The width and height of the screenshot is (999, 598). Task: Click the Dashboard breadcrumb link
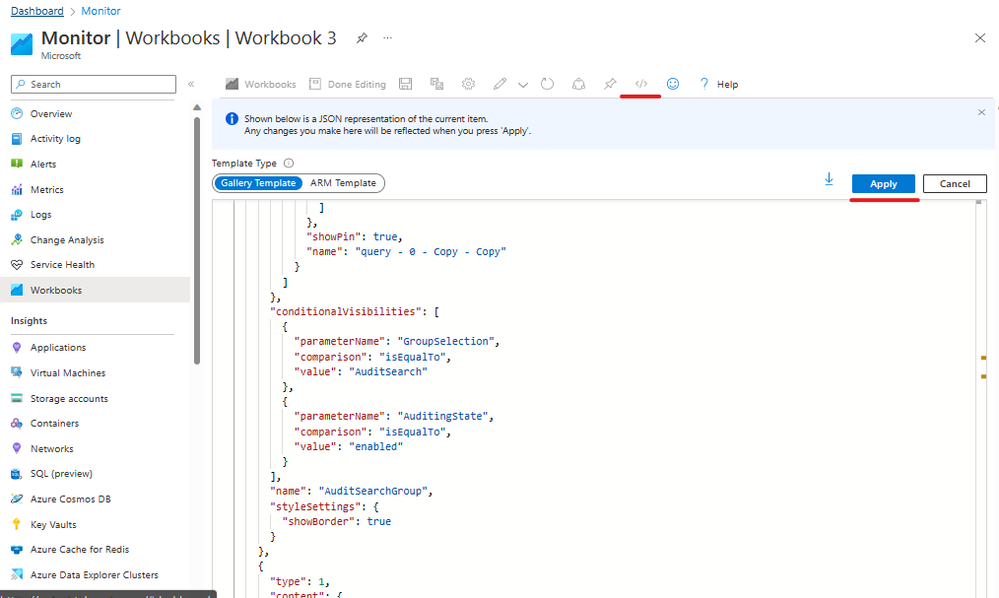point(37,11)
